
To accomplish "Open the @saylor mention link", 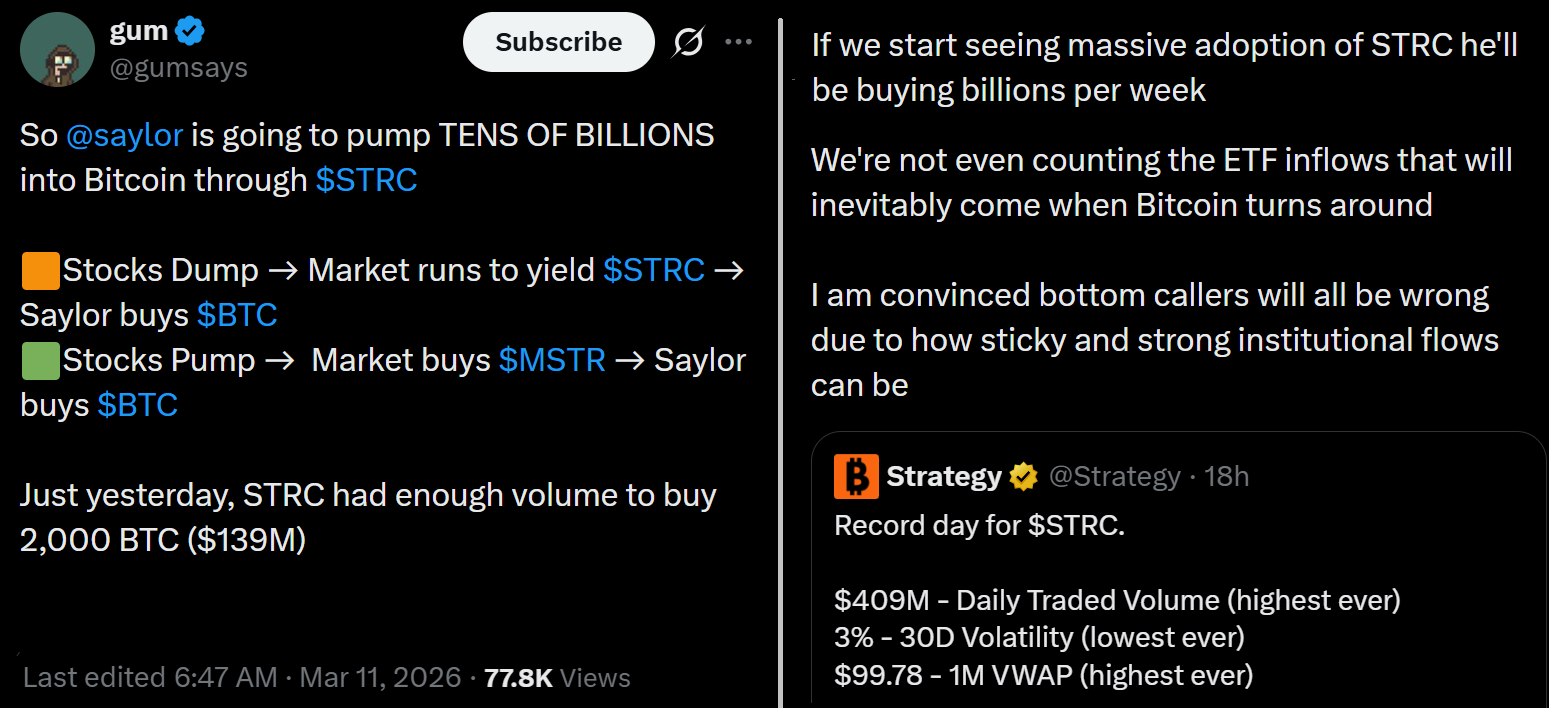I will 127,134.
